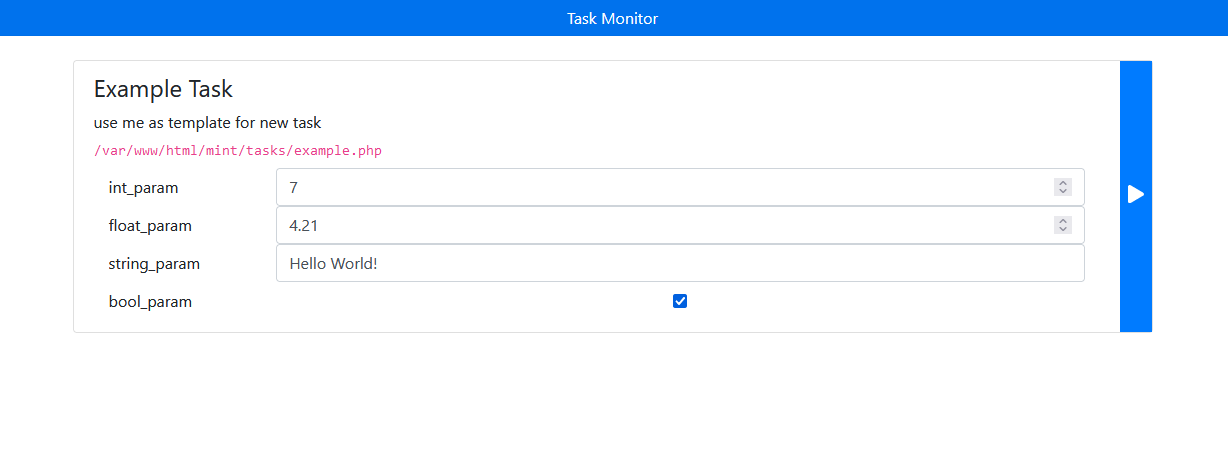Select the Hello World! text field
The width and height of the screenshot is (1228, 474).
pos(680,263)
